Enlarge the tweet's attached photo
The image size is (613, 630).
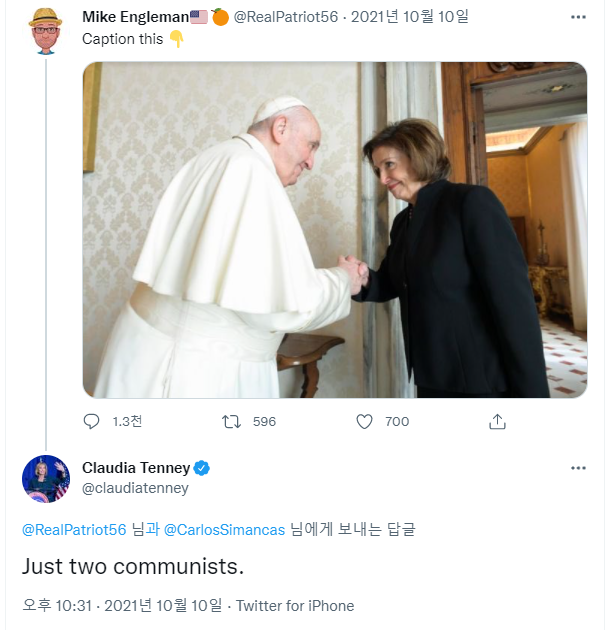[334, 230]
